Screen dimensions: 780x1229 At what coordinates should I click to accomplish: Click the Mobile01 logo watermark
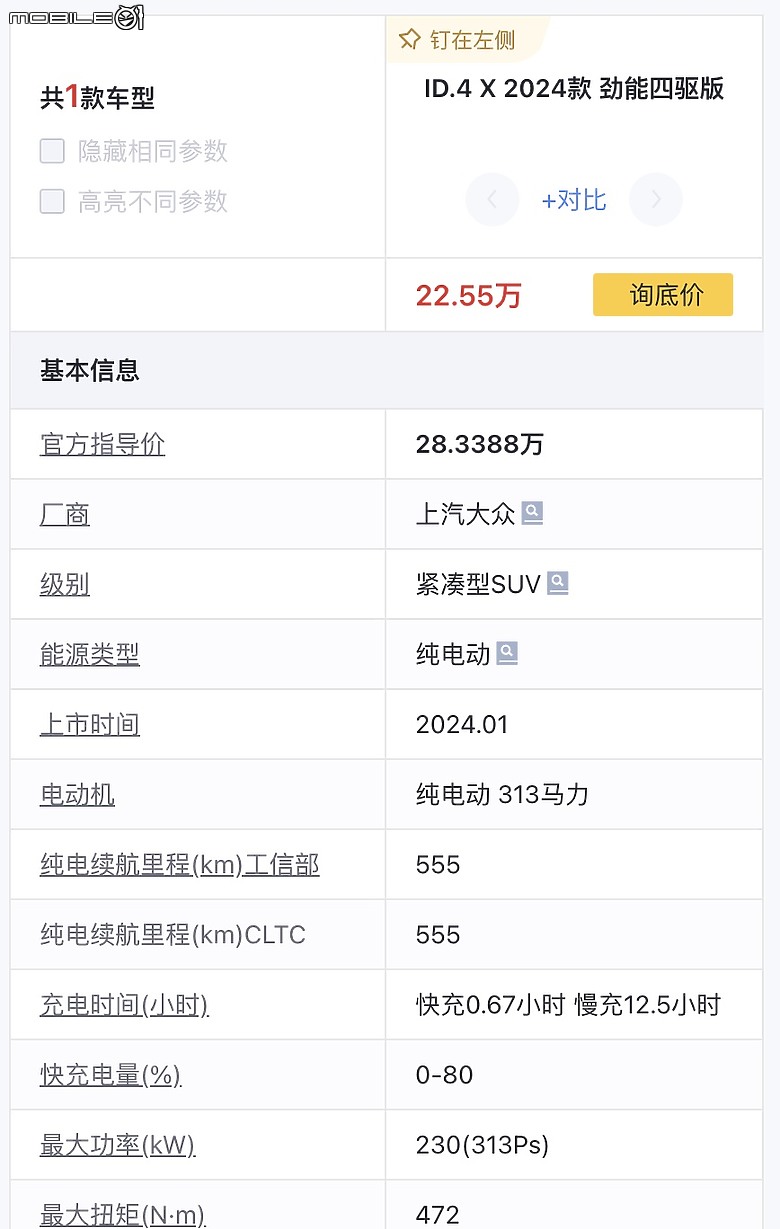point(76,16)
